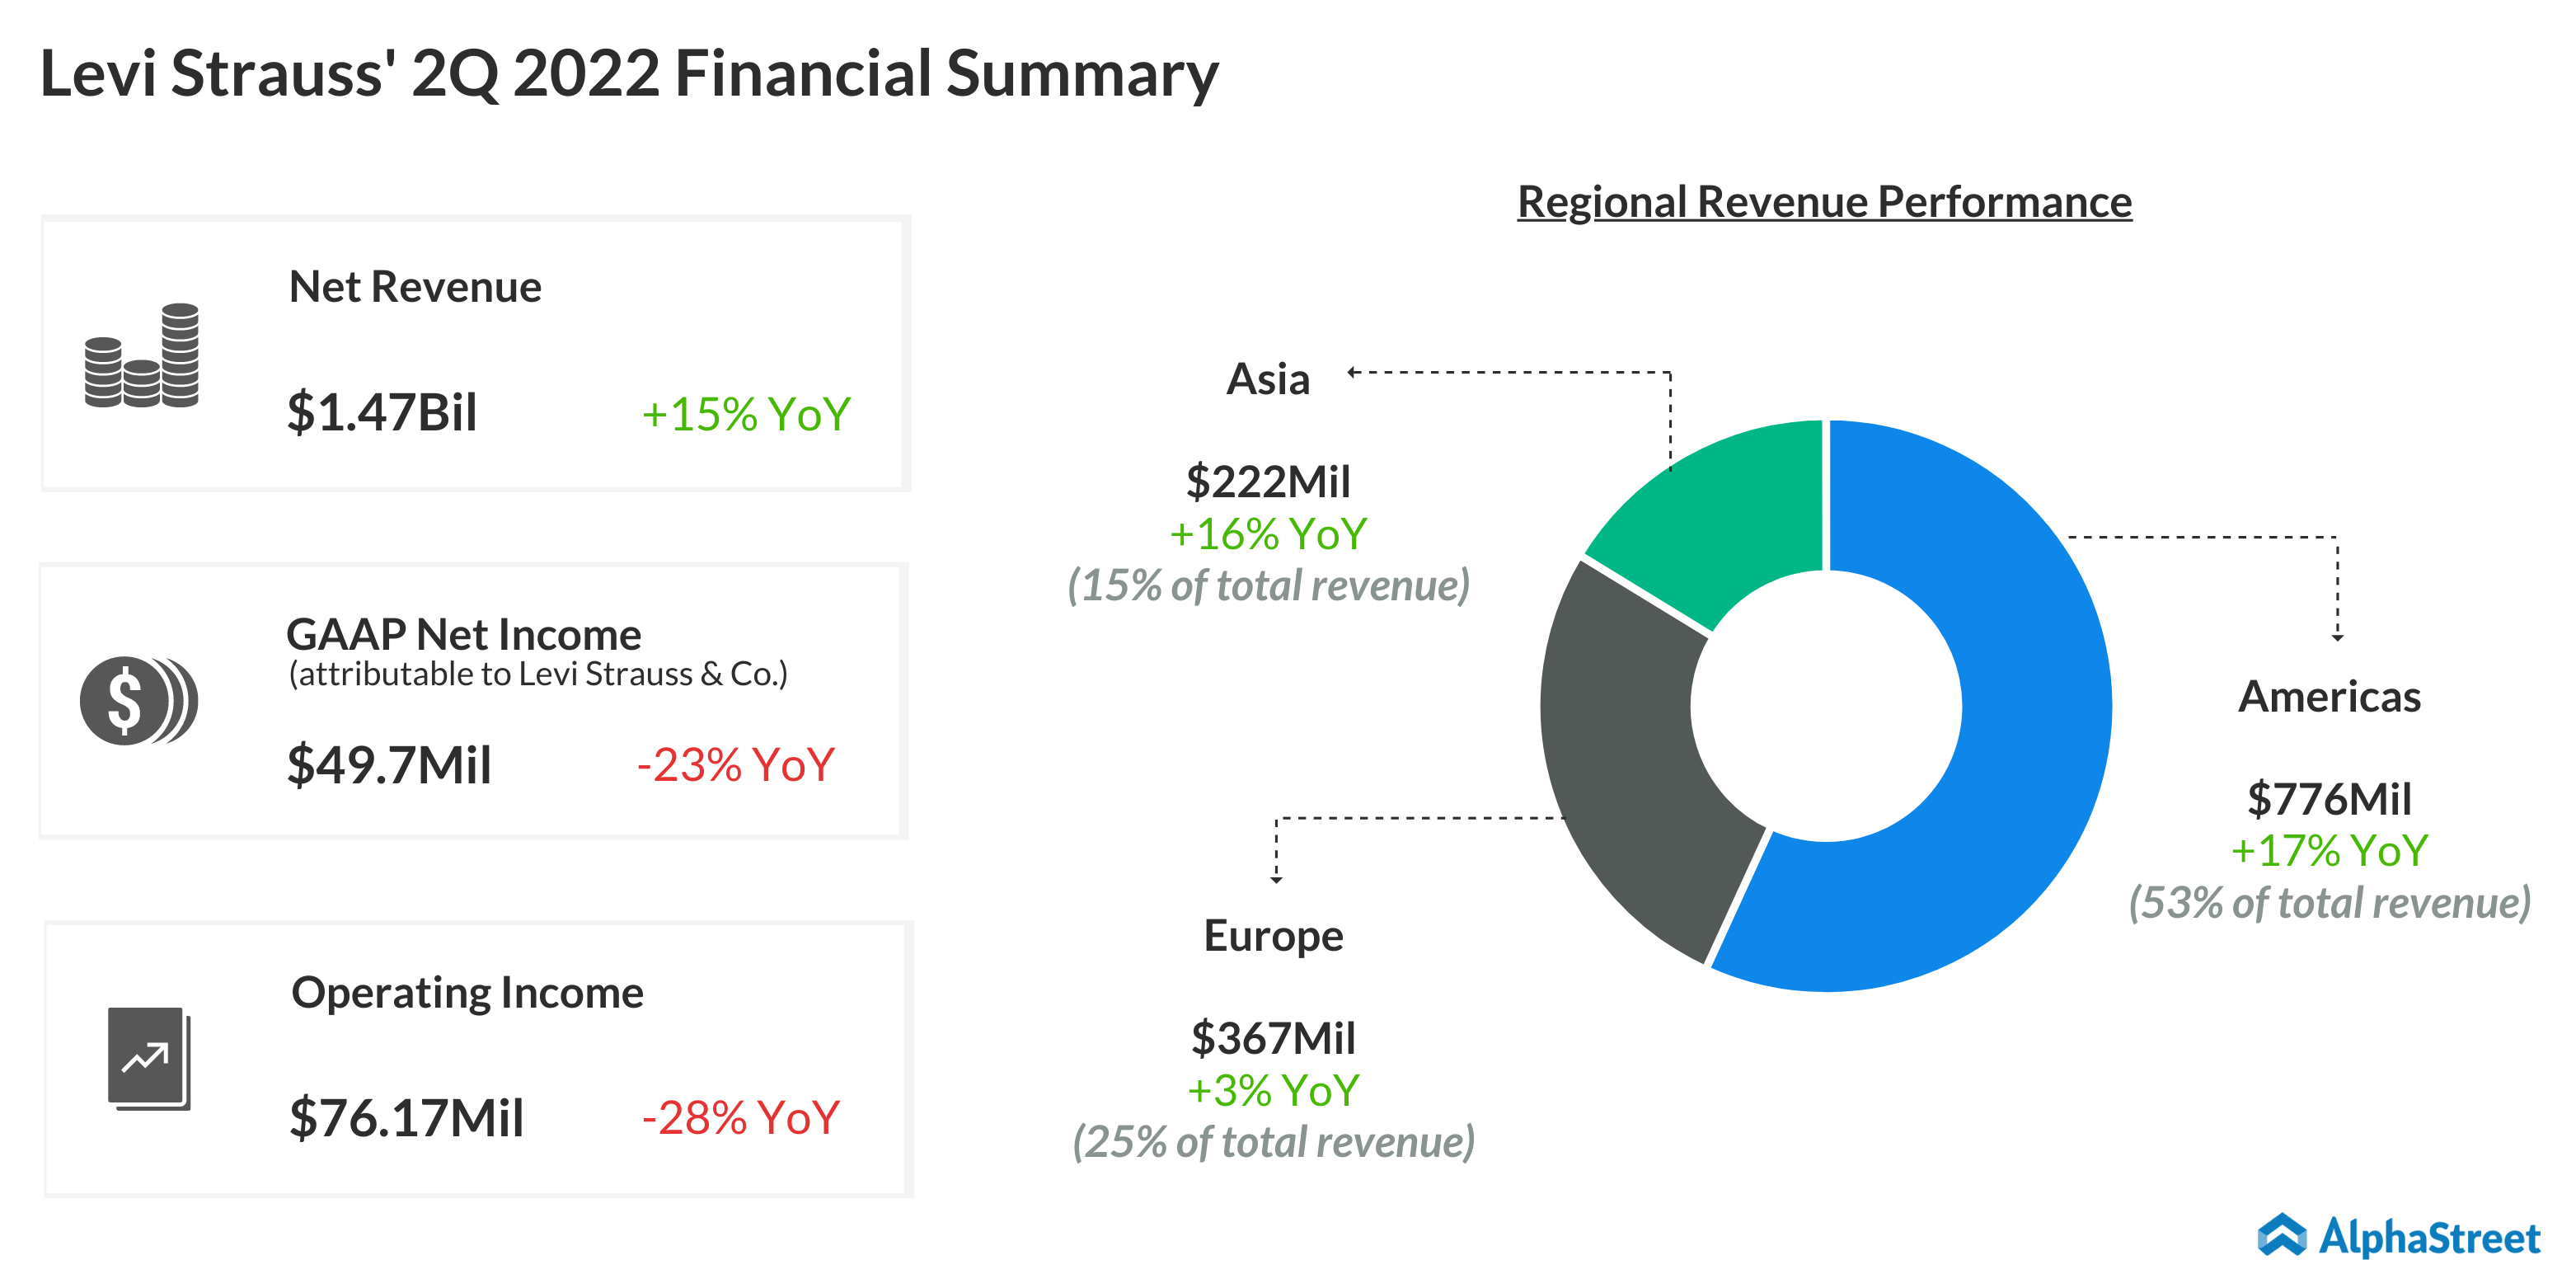Toggle the Operating Income card
This screenshot has width=2576, height=1288.
475,1060
